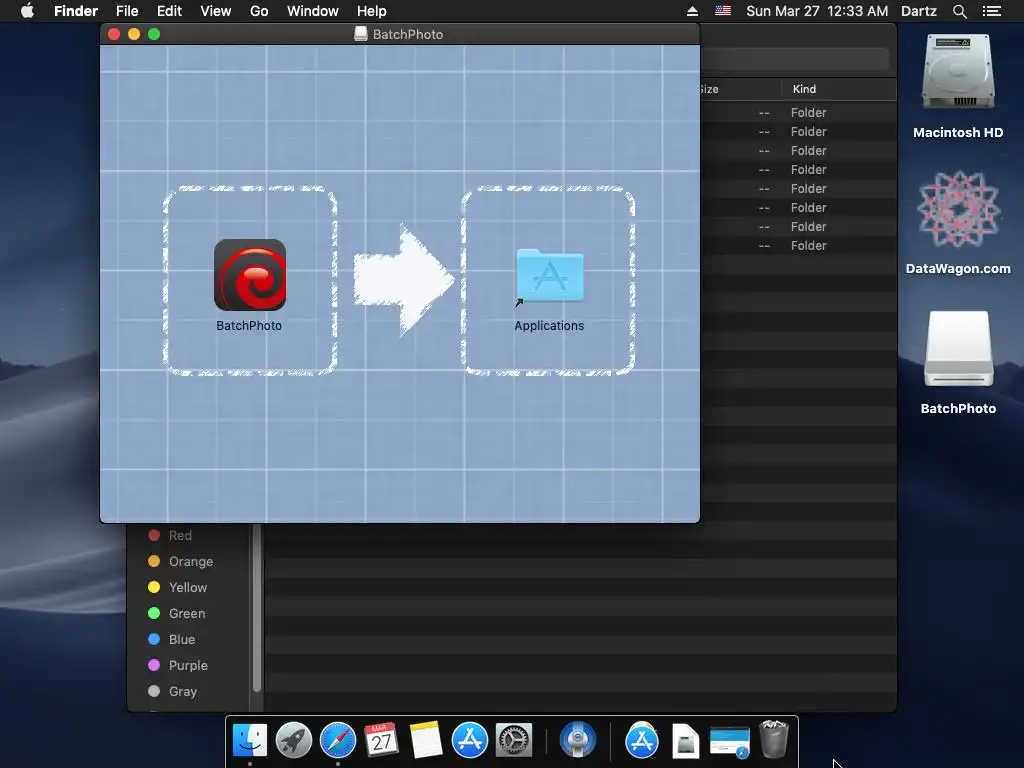
Task: Click the Finder sidebar scrollbar
Action: tap(257, 607)
